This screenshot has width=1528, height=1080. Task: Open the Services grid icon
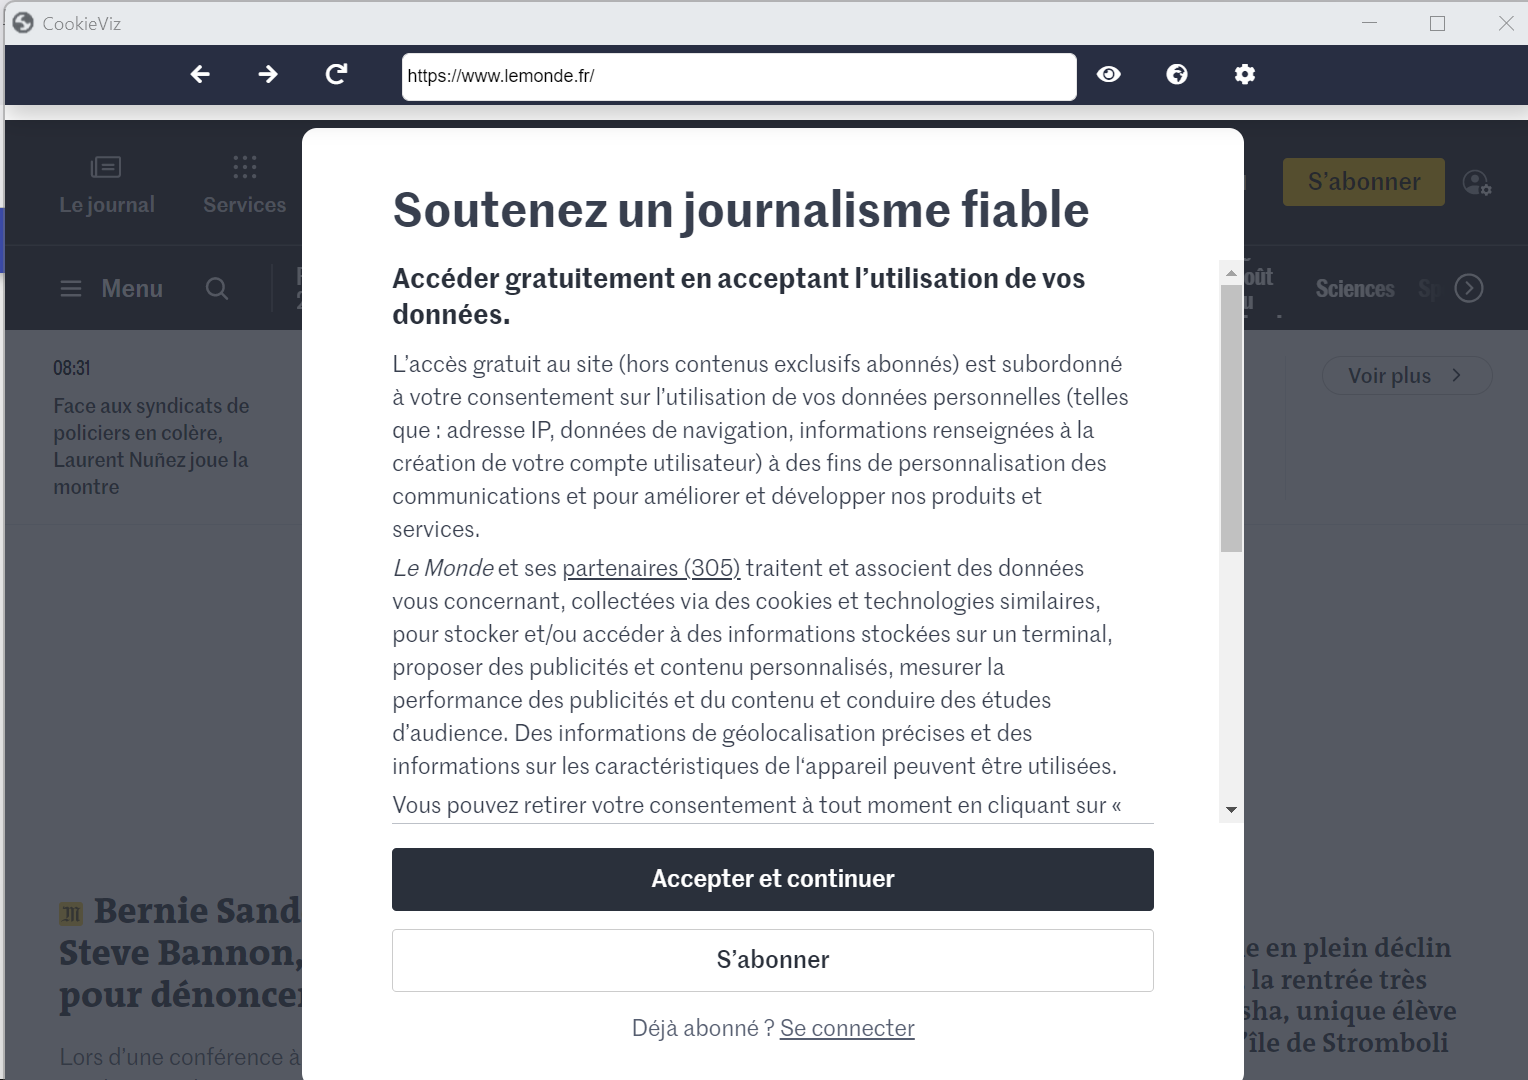click(x=245, y=167)
